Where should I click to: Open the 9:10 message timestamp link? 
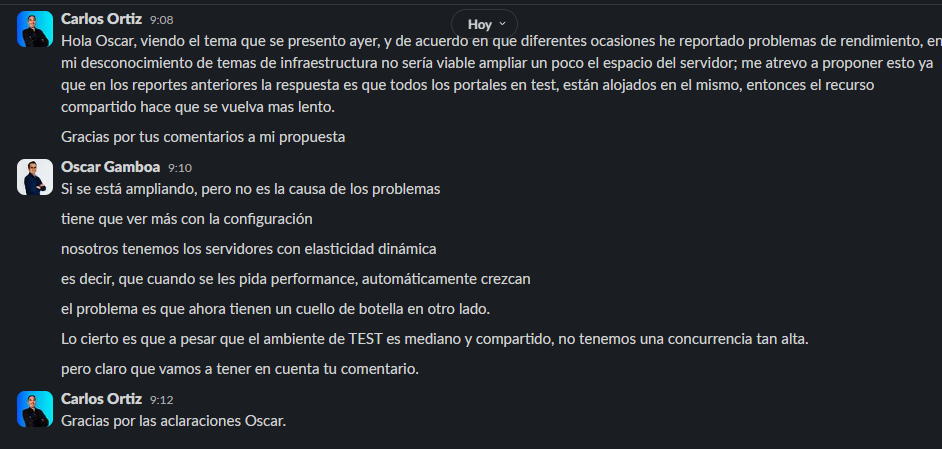[179, 168]
